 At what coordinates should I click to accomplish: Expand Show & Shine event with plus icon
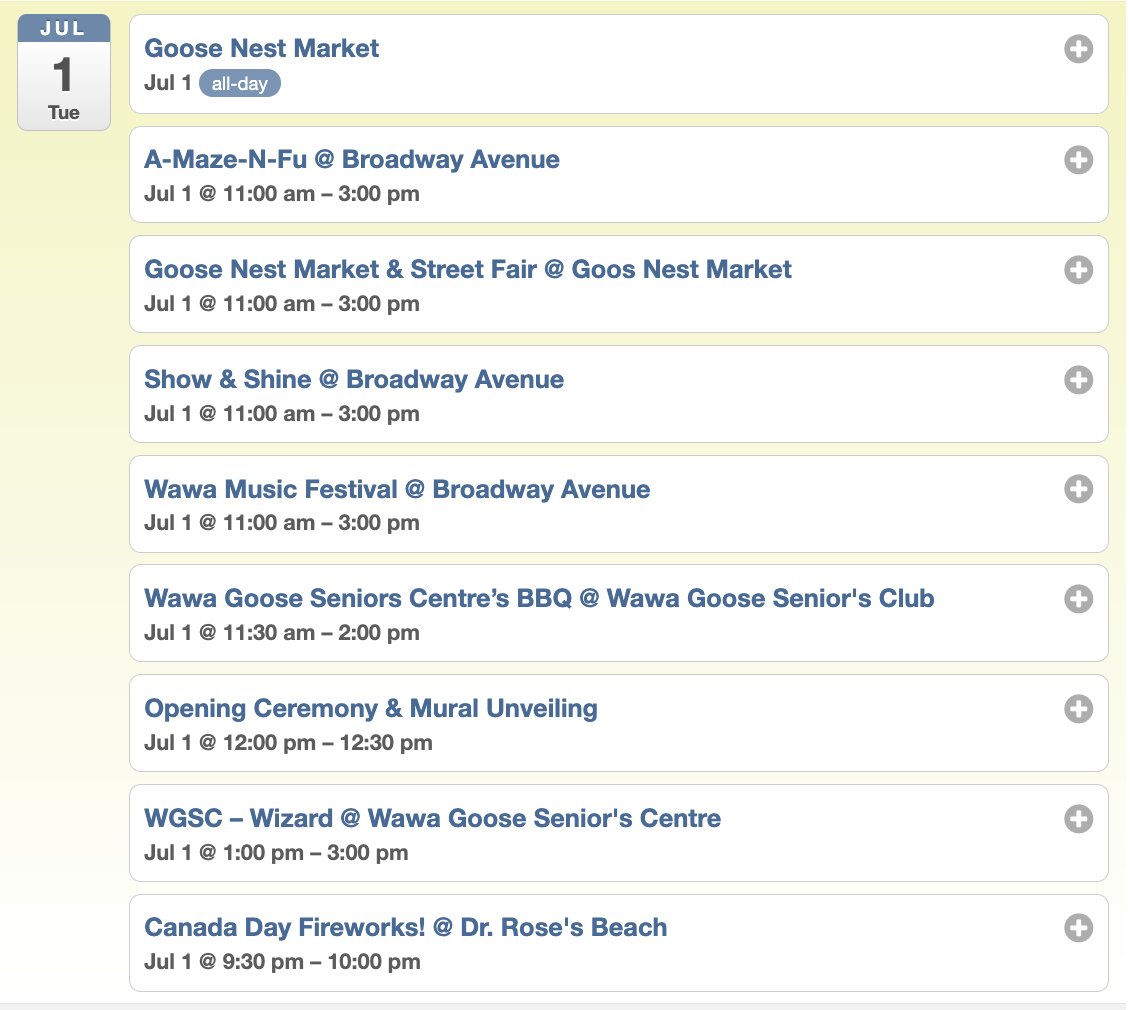point(1078,380)
